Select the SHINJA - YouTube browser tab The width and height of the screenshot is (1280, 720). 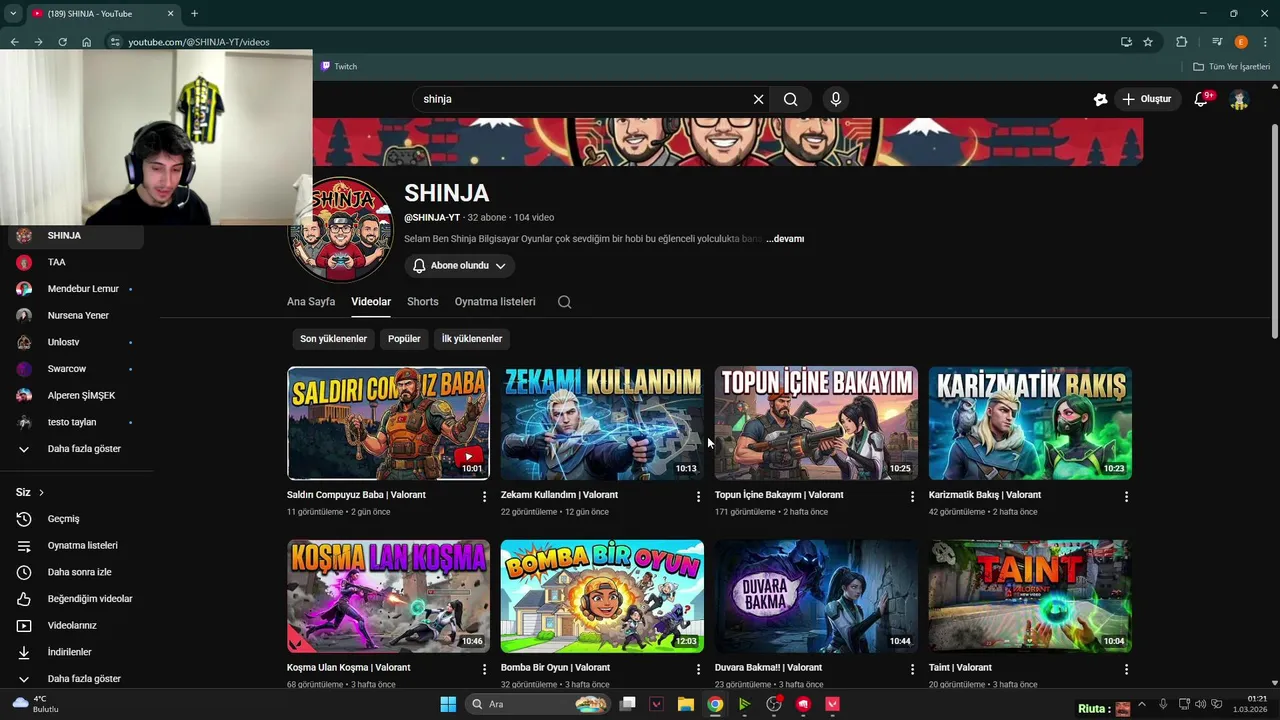[x=102, y=14]
